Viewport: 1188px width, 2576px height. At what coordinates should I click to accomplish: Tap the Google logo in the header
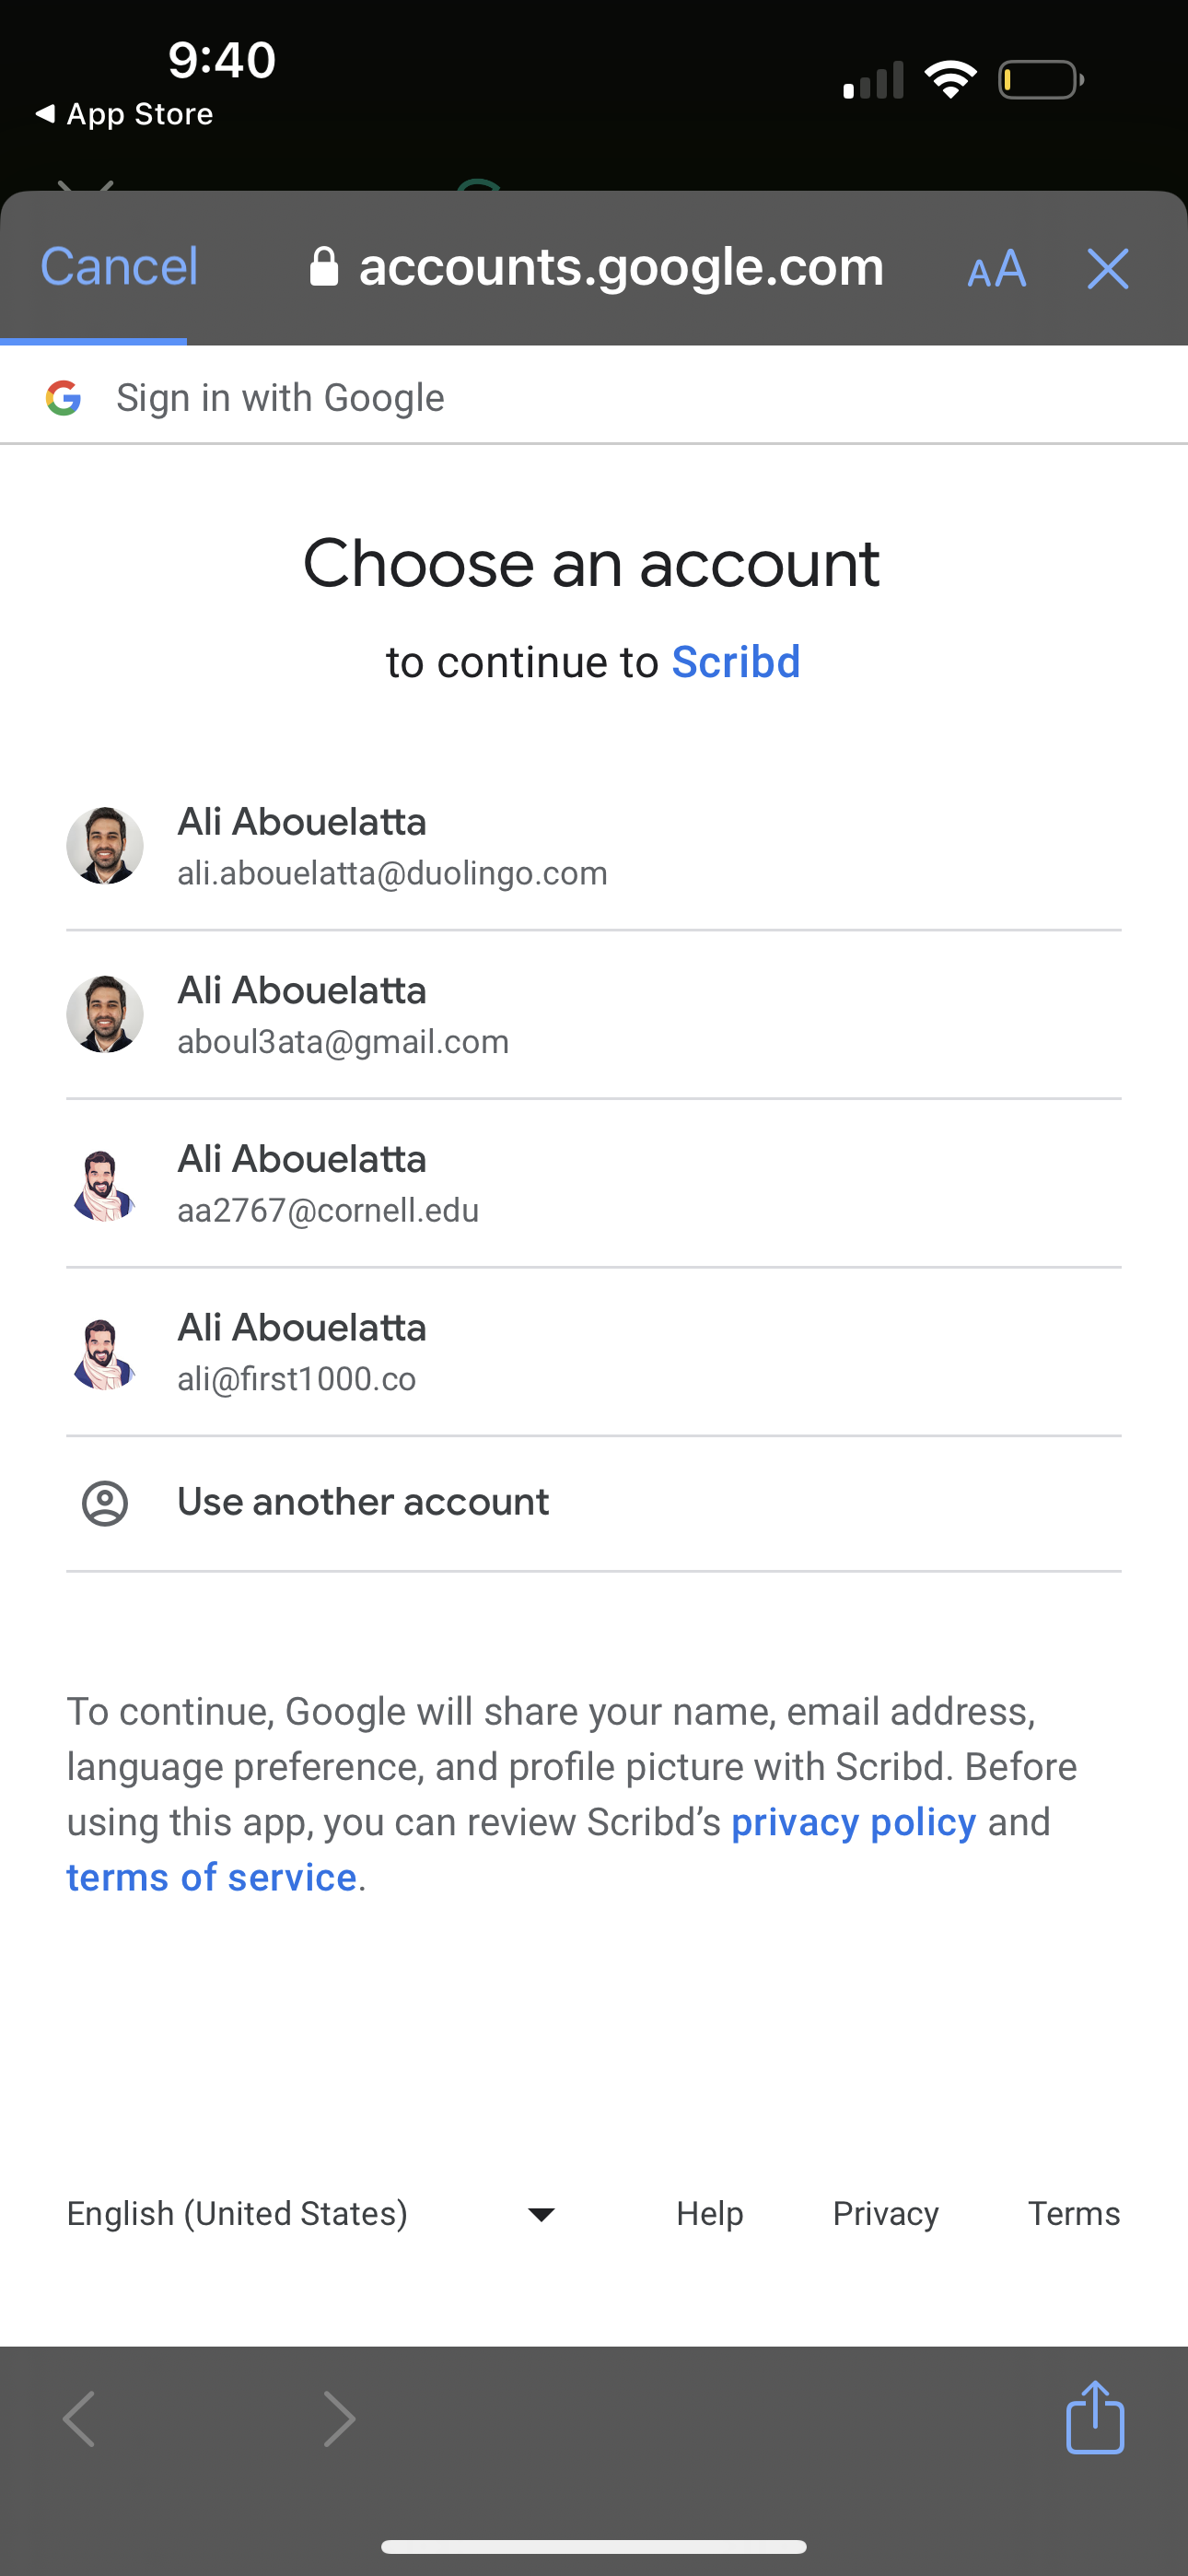pos(64,398)
